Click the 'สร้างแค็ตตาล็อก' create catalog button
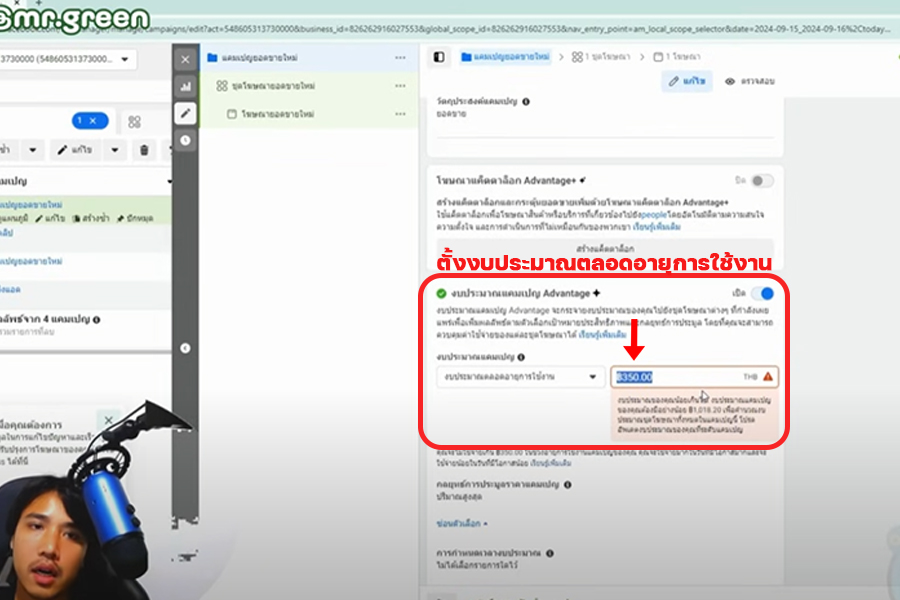The width and height of the screenshot is (900, 600). pyautogui.click(x=605, y=249)
